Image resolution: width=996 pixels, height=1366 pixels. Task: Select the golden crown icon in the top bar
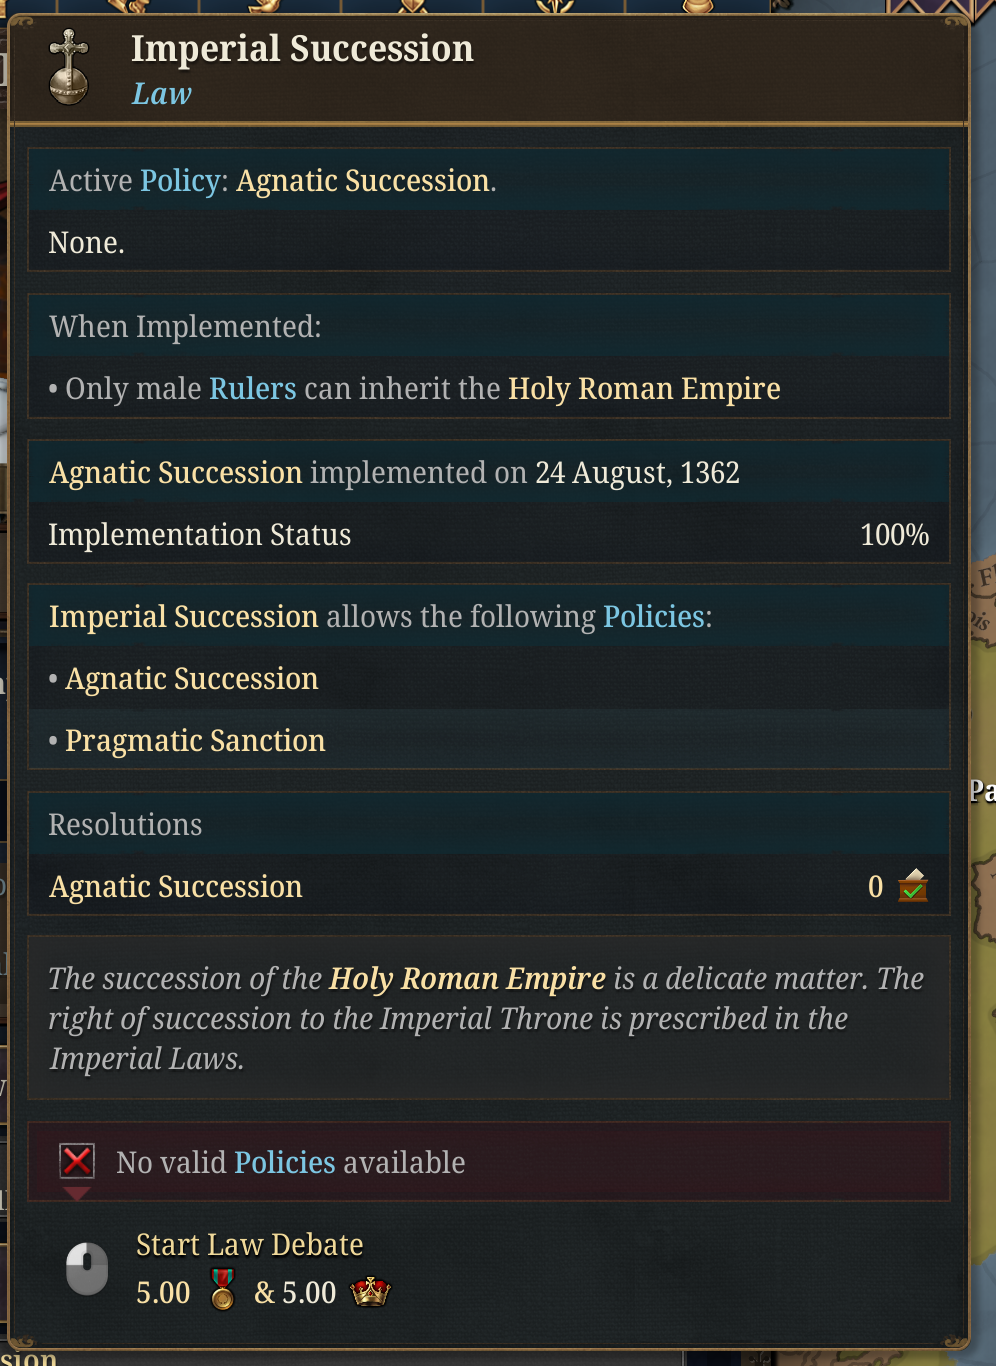pyautogui.click(x=130, y=7)
